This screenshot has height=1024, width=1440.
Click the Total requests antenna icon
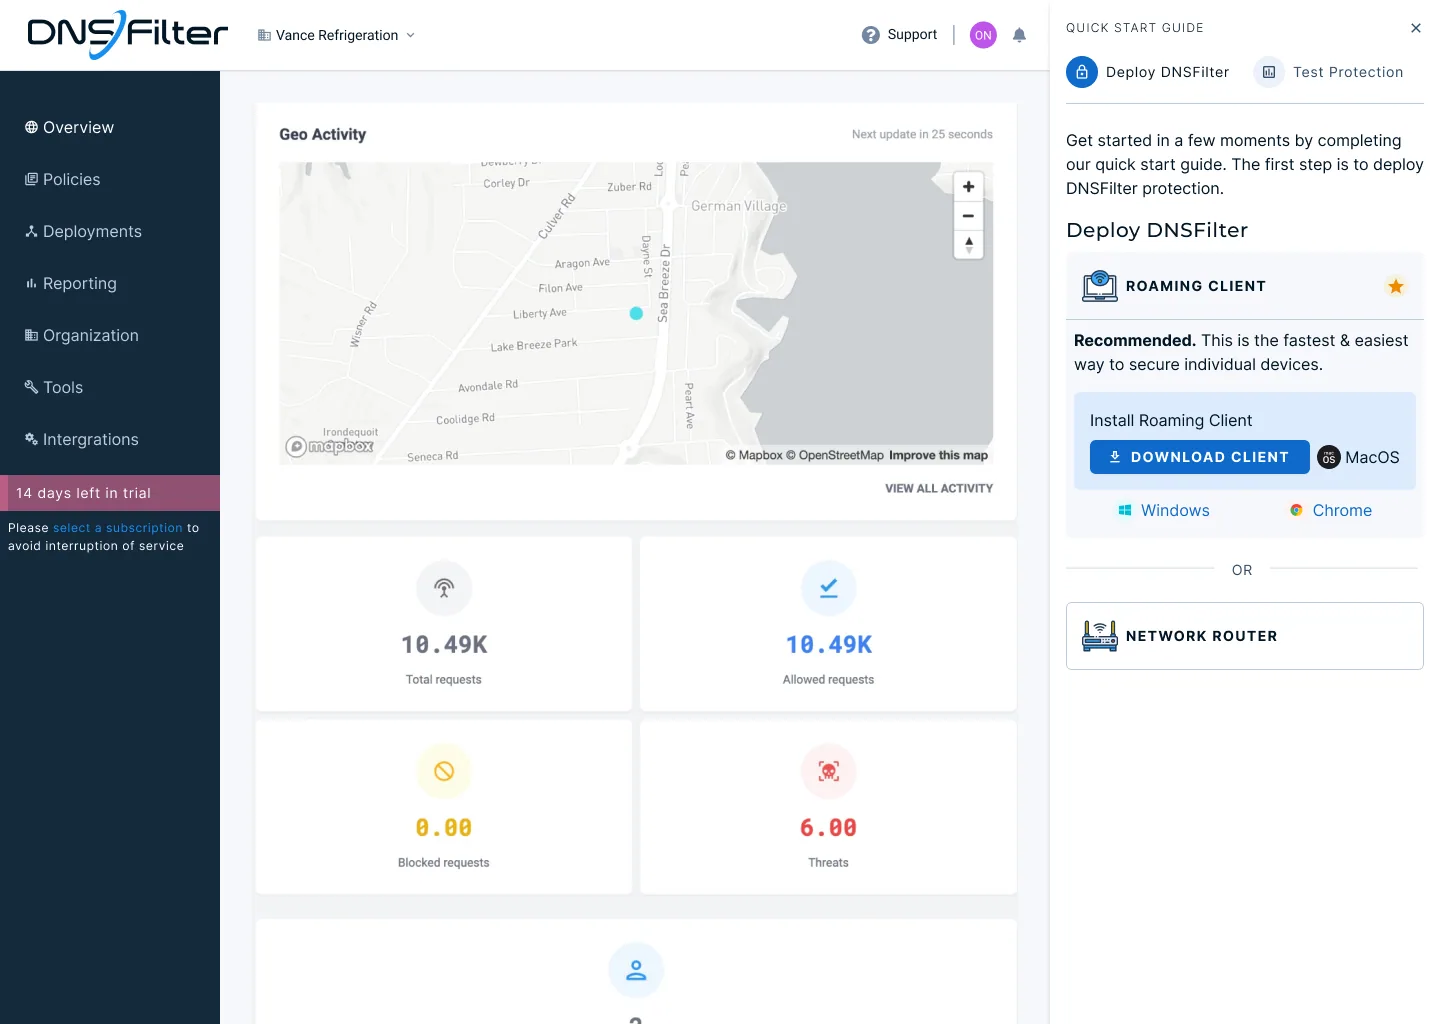(x=444, y=588)
